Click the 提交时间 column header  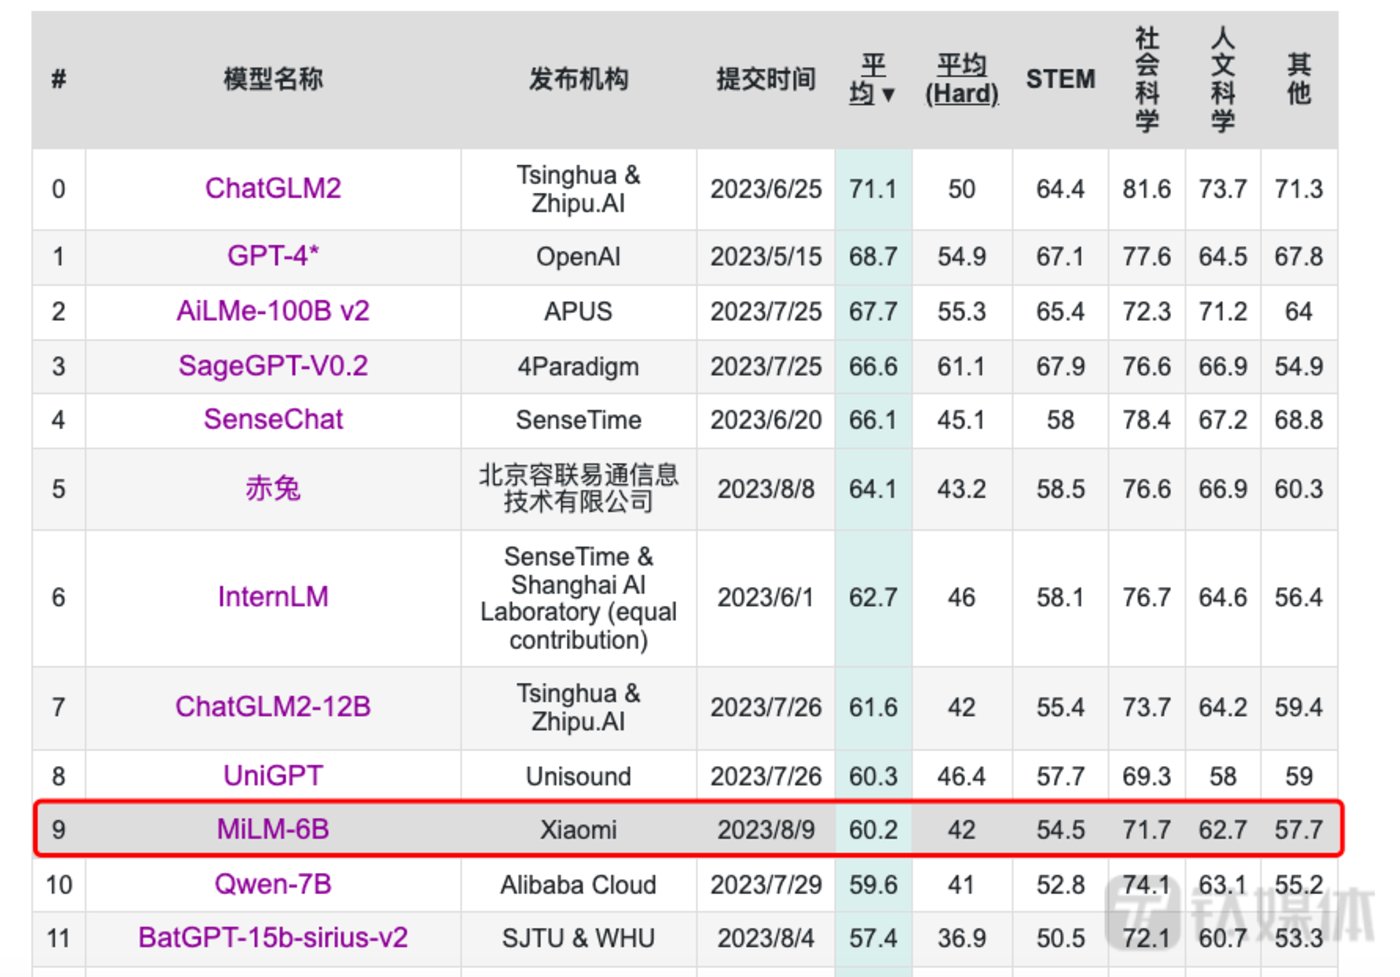point(766,79)
